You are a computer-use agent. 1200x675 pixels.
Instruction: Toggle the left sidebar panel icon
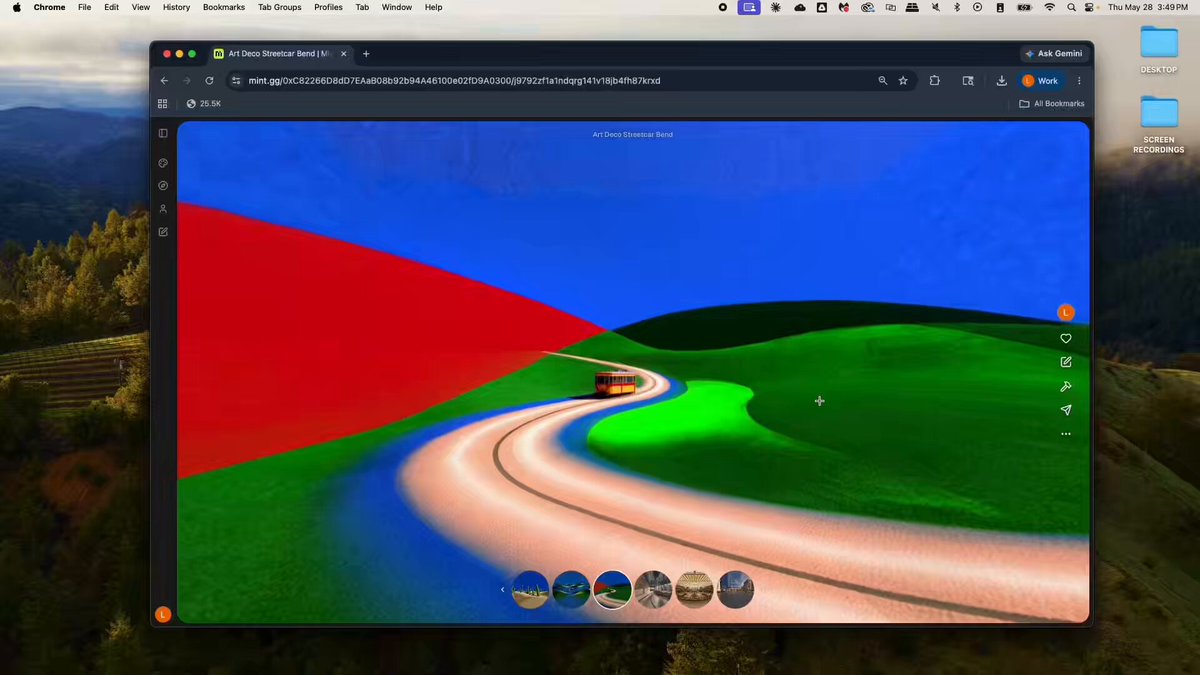(163, 133)
